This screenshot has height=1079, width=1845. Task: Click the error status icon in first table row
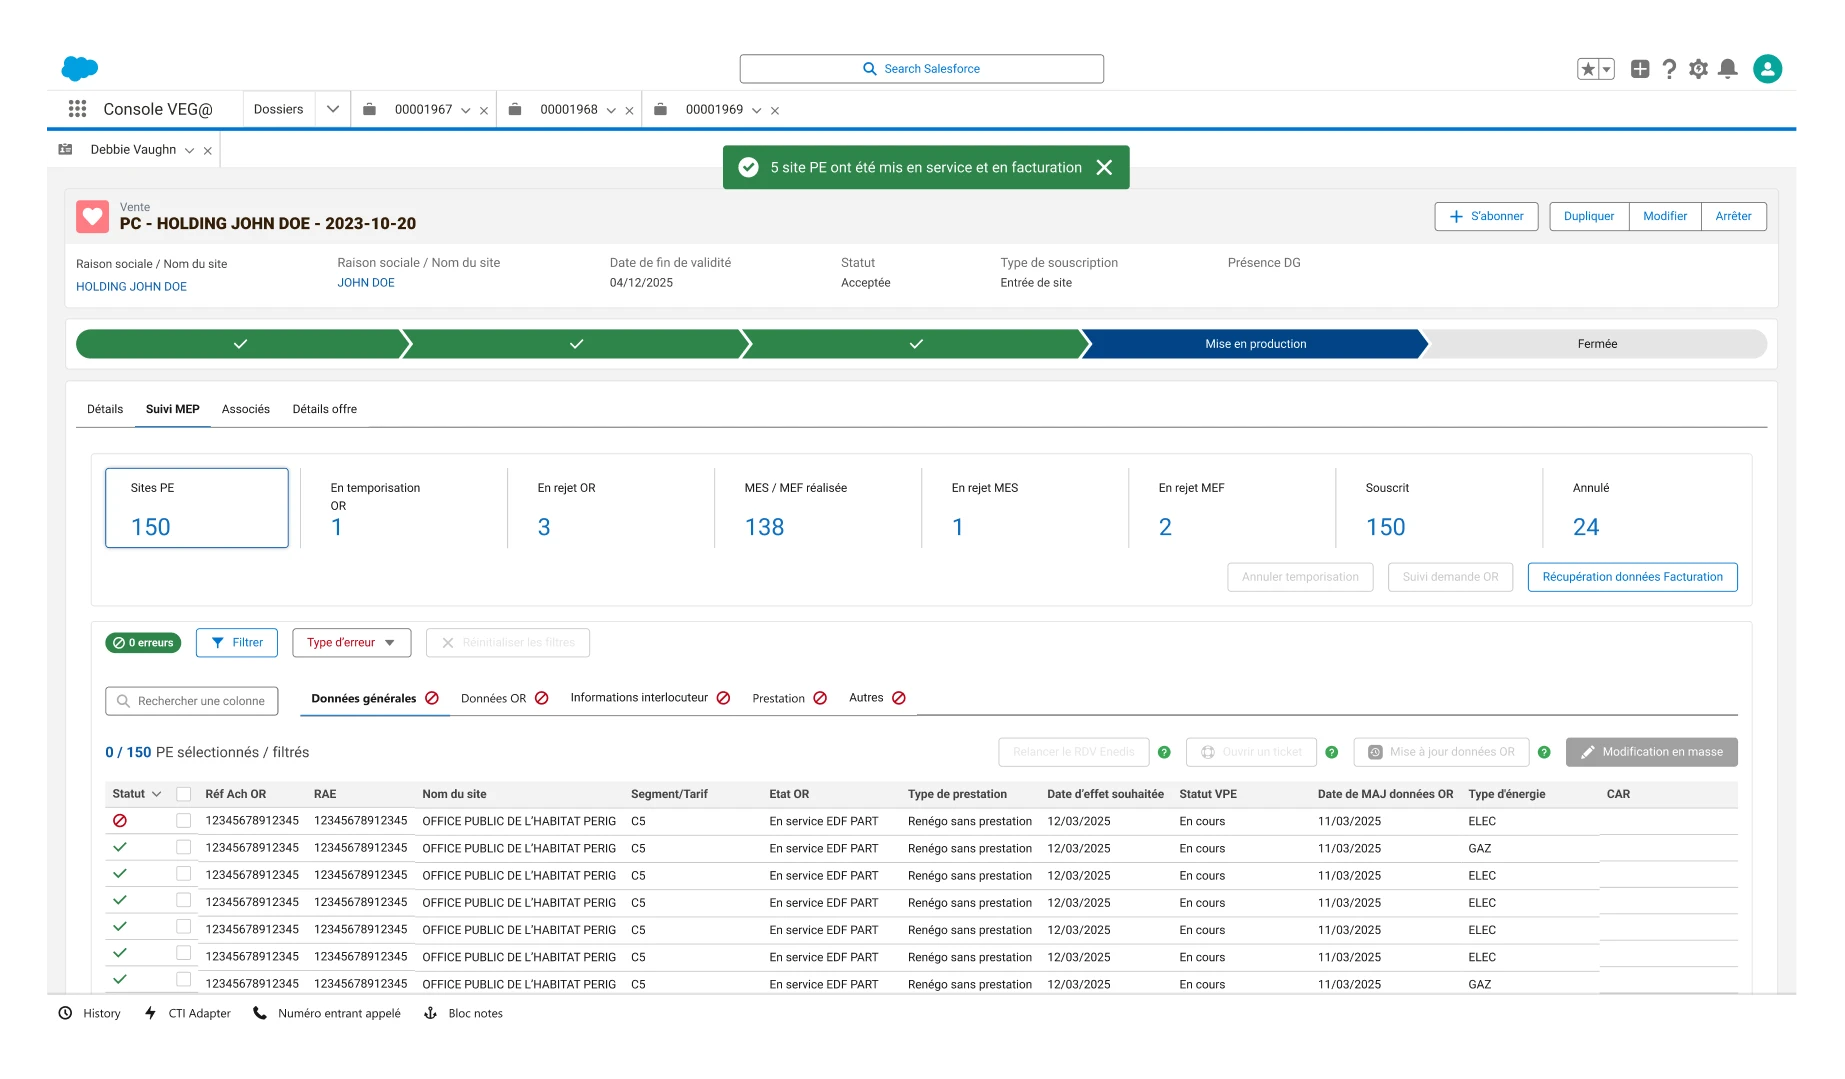[120, 820]
